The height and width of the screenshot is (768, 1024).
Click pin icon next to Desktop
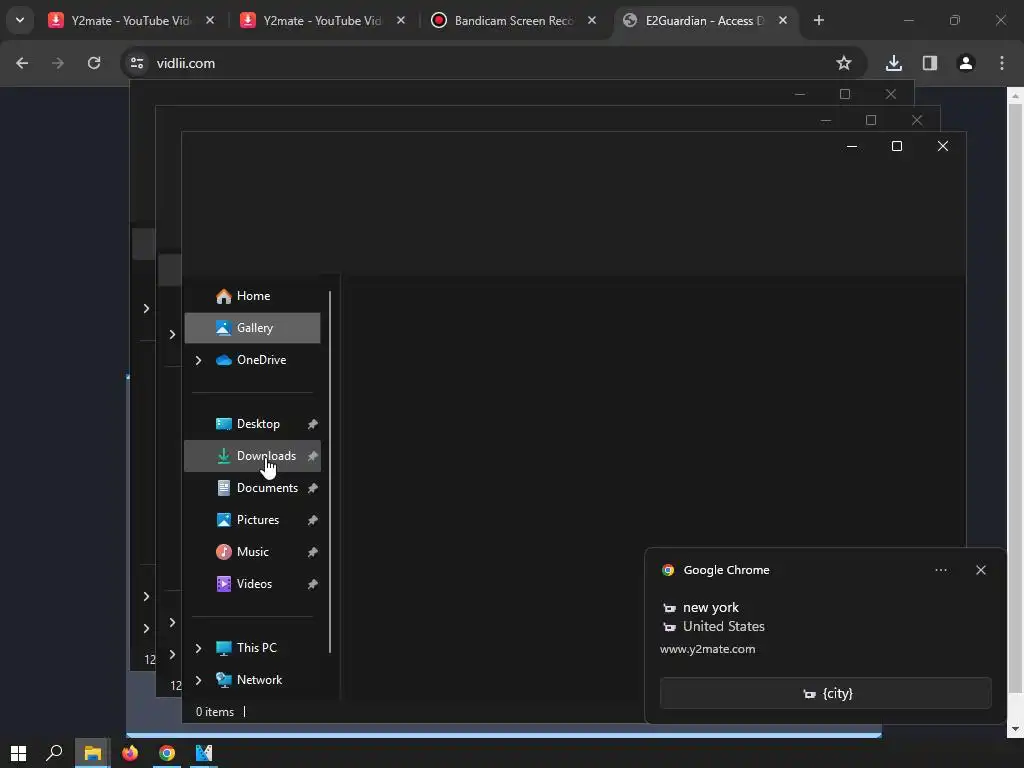(x=313, y=424)
